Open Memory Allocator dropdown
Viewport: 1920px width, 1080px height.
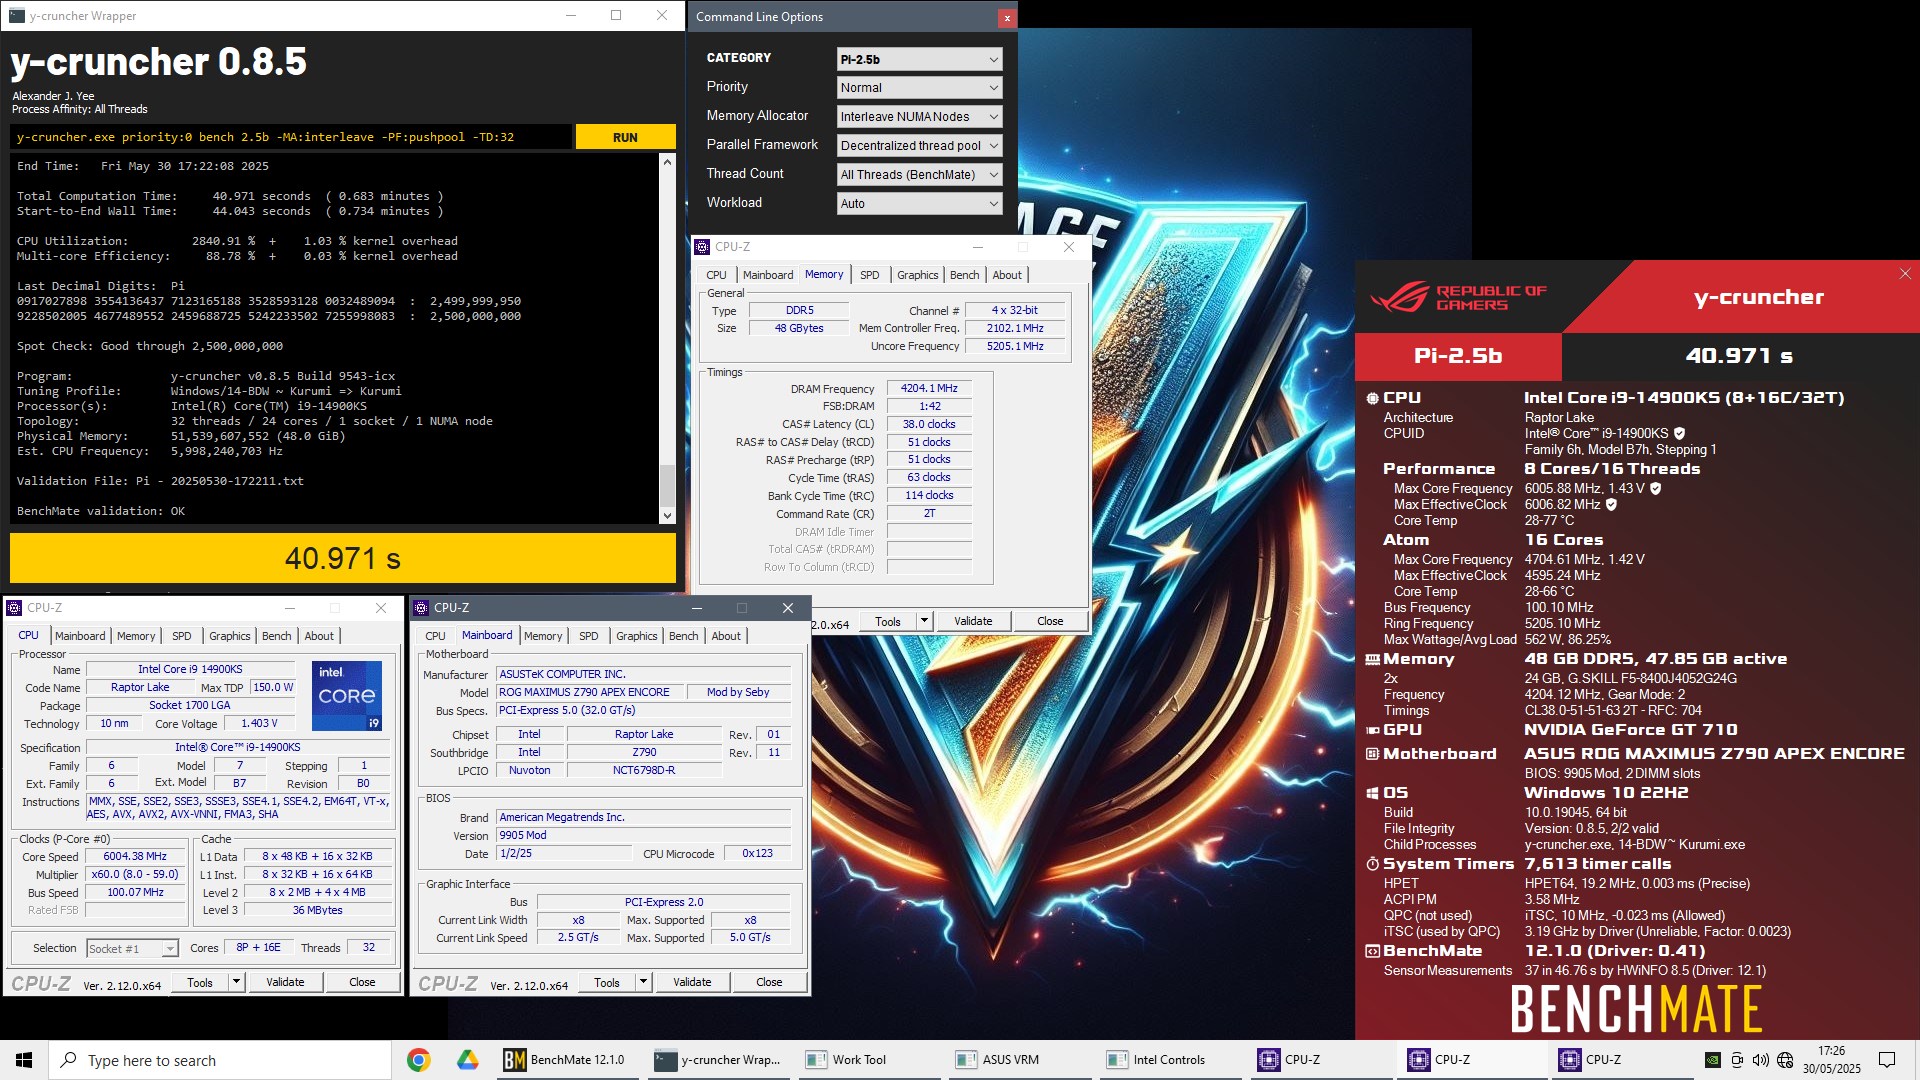click(x=919, y=117)
